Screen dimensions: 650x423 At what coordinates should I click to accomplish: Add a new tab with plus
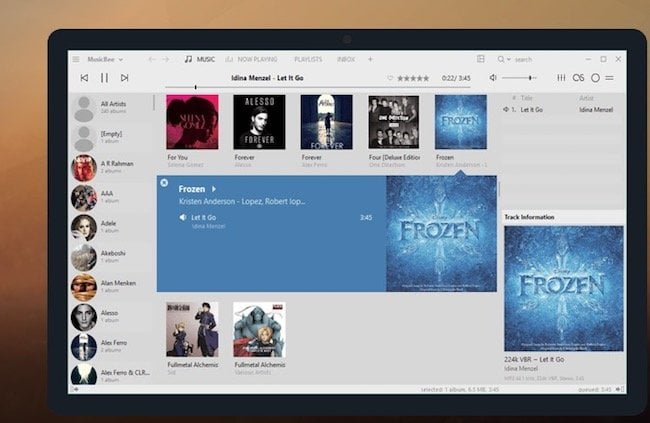tap(371, 59)
